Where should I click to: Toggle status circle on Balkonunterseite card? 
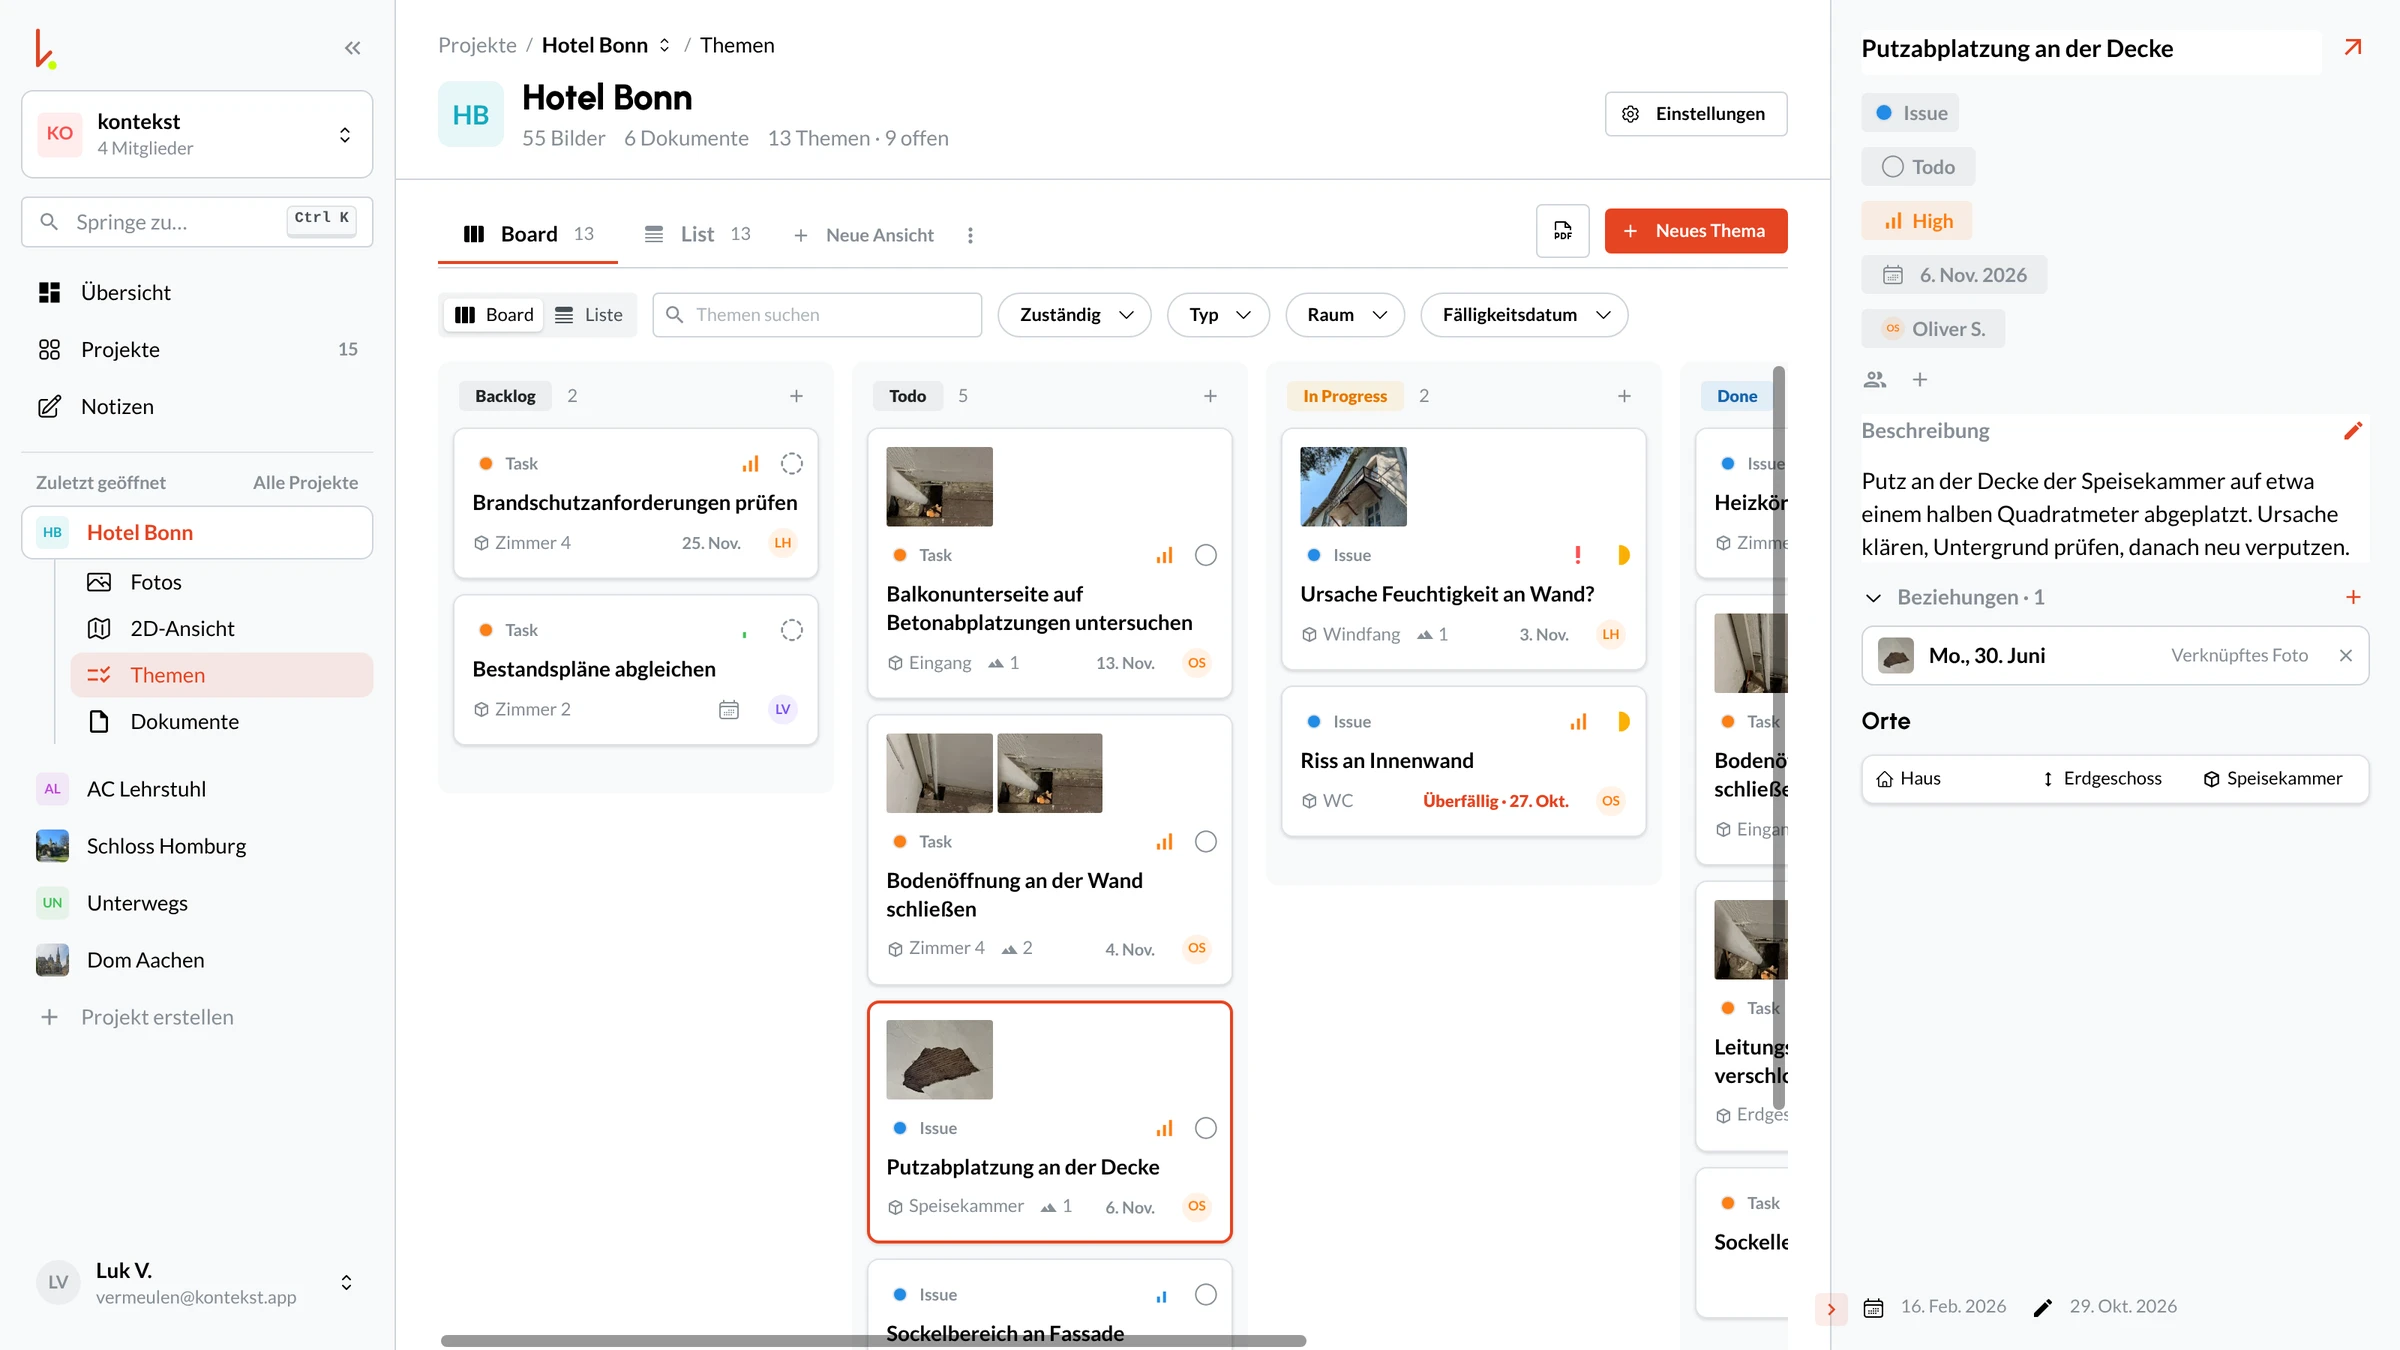pyautogui.click(x=1206, y=555)
